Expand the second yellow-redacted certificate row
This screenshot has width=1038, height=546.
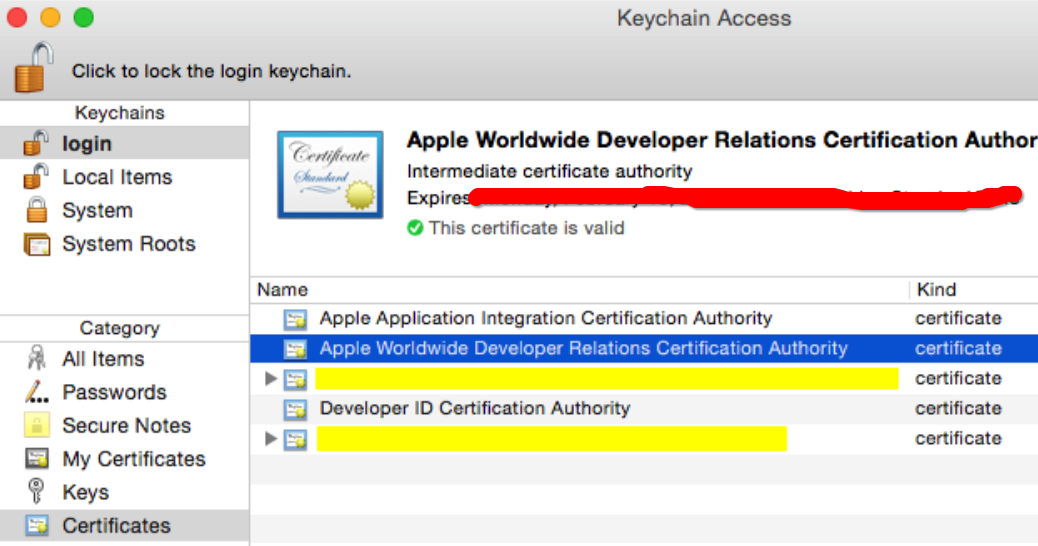pyautogui.click(x=270, y=439)
